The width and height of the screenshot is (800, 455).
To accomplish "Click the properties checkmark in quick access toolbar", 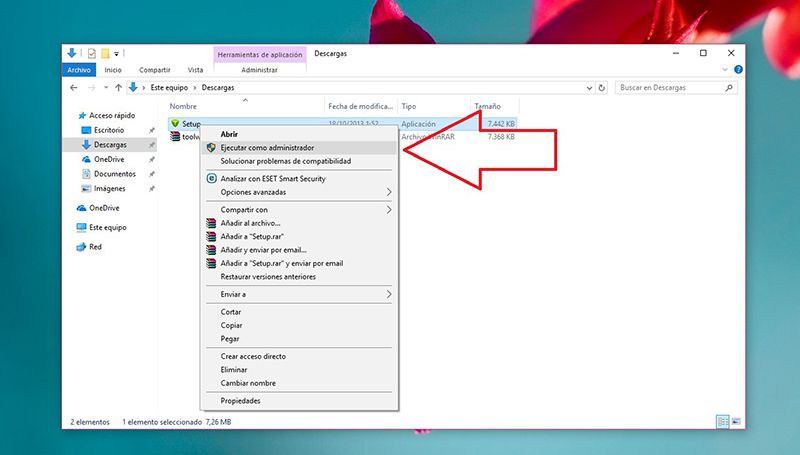I will click(x=92, y=53).
